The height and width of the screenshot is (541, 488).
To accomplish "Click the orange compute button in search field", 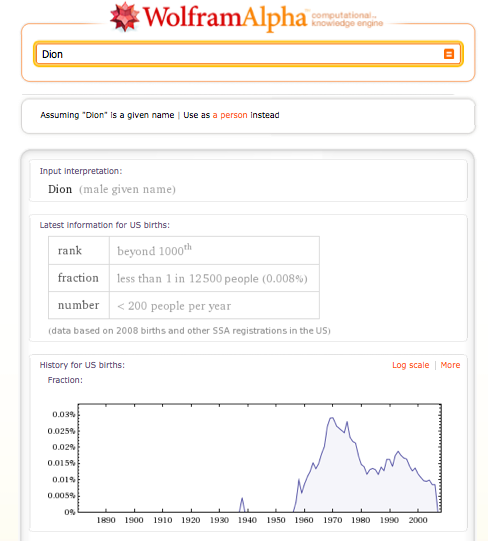I will [x=449, y=54].
